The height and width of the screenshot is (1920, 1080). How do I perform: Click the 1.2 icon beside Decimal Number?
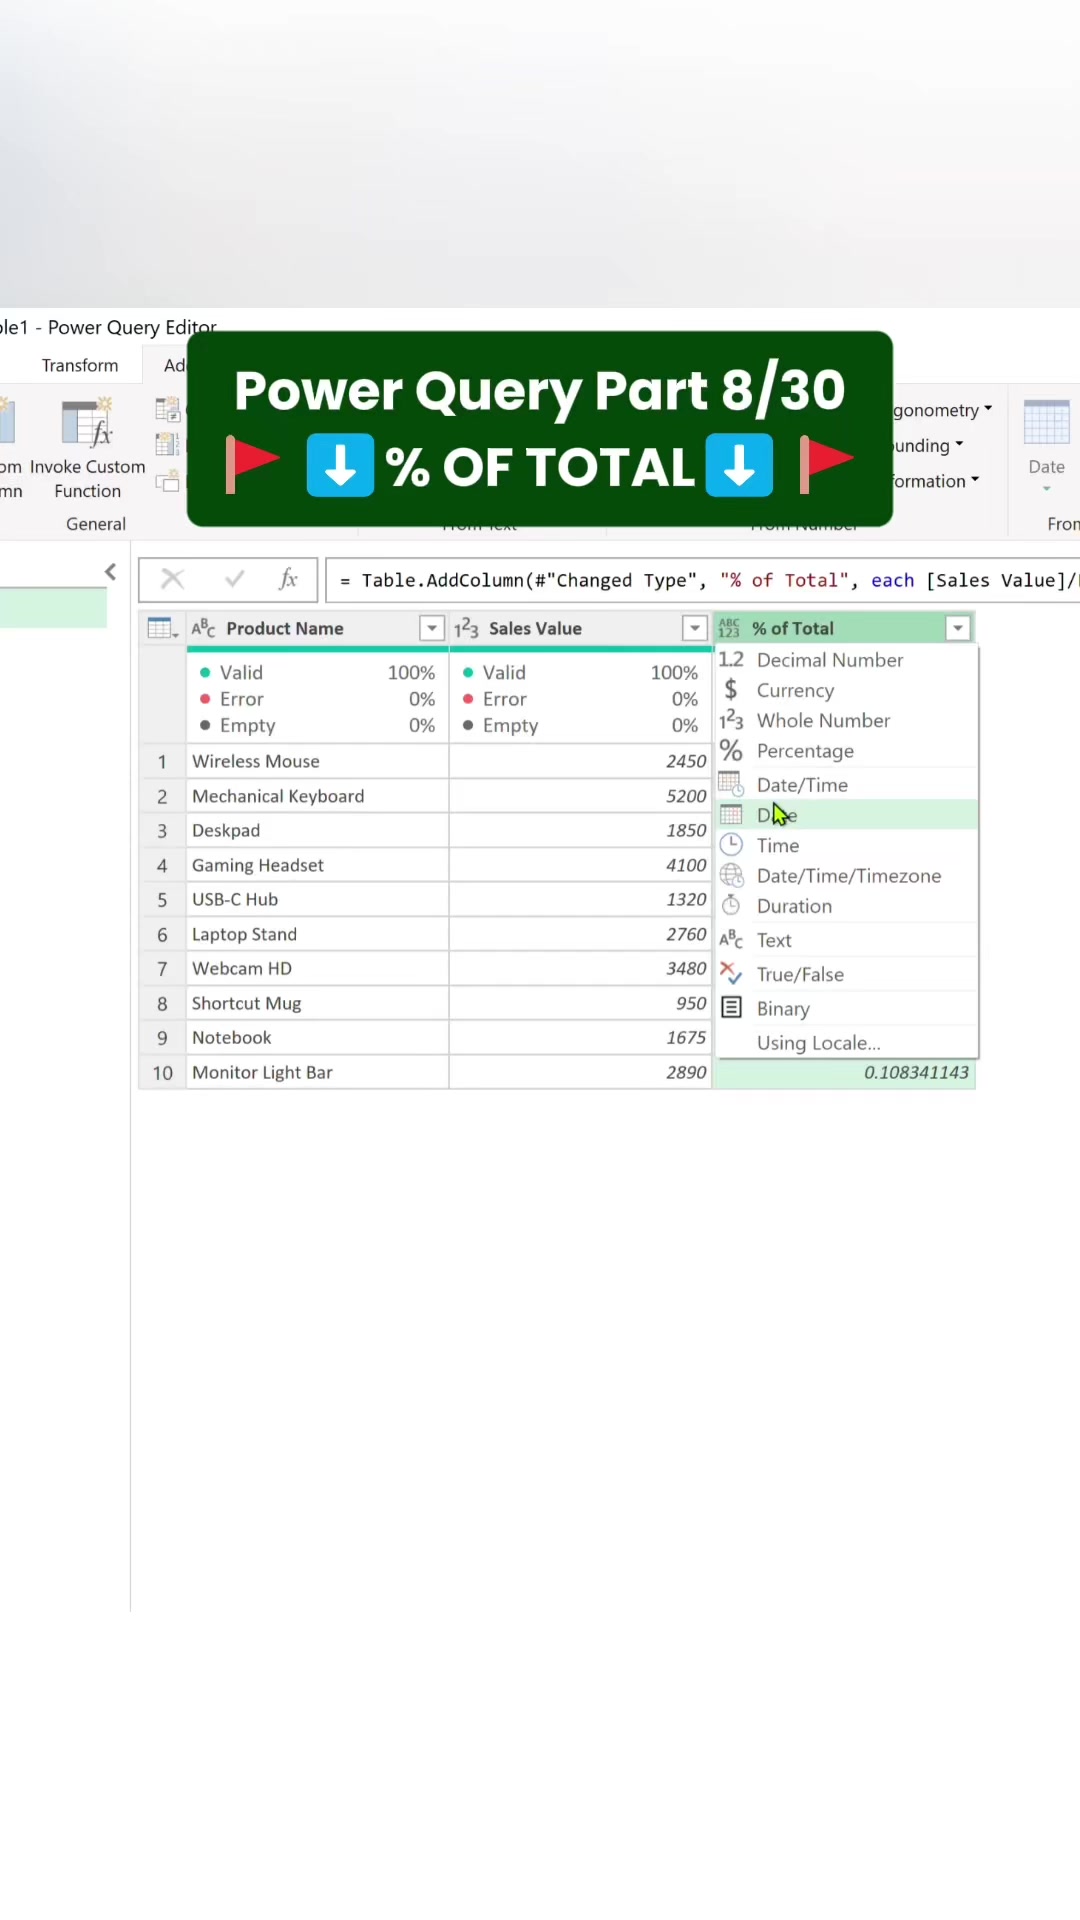[731, 659]
